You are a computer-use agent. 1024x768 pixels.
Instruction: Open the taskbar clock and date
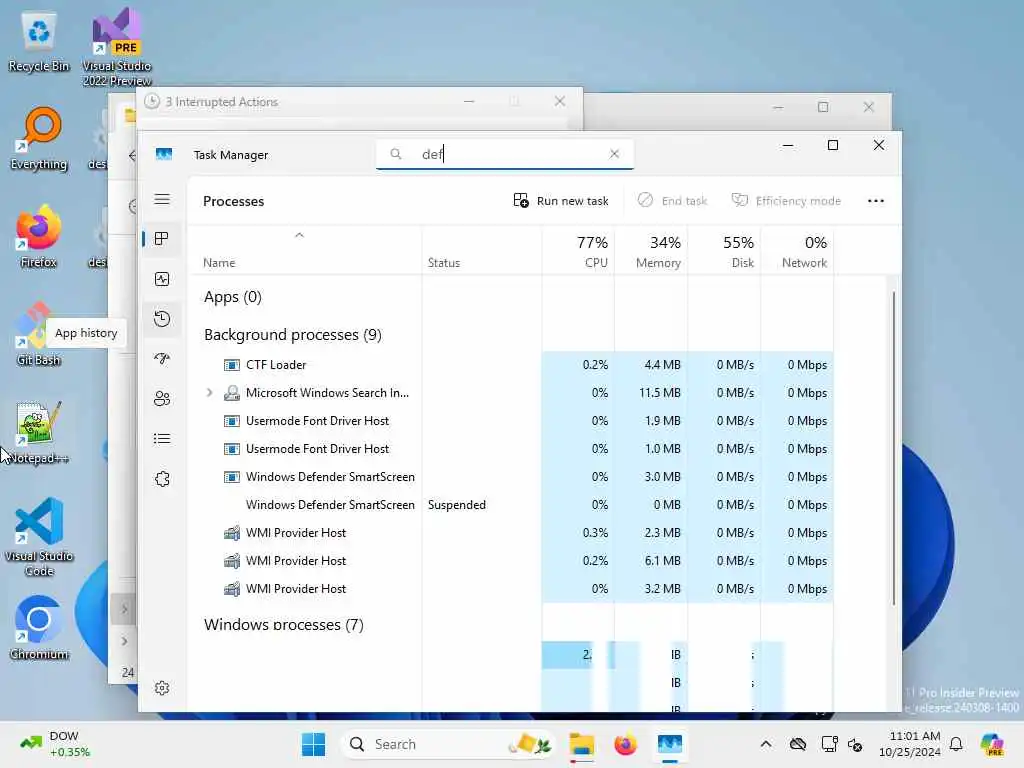(910, 744)
